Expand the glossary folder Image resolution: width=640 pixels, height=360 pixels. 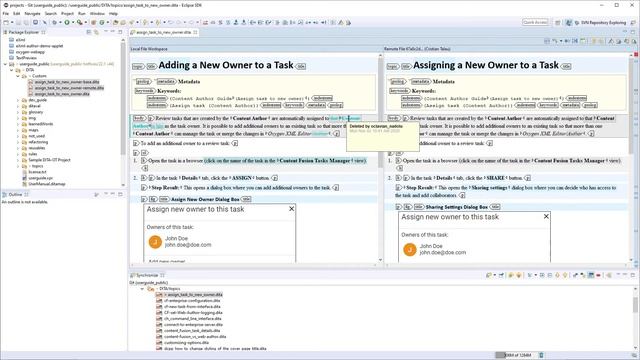point(18,112)
